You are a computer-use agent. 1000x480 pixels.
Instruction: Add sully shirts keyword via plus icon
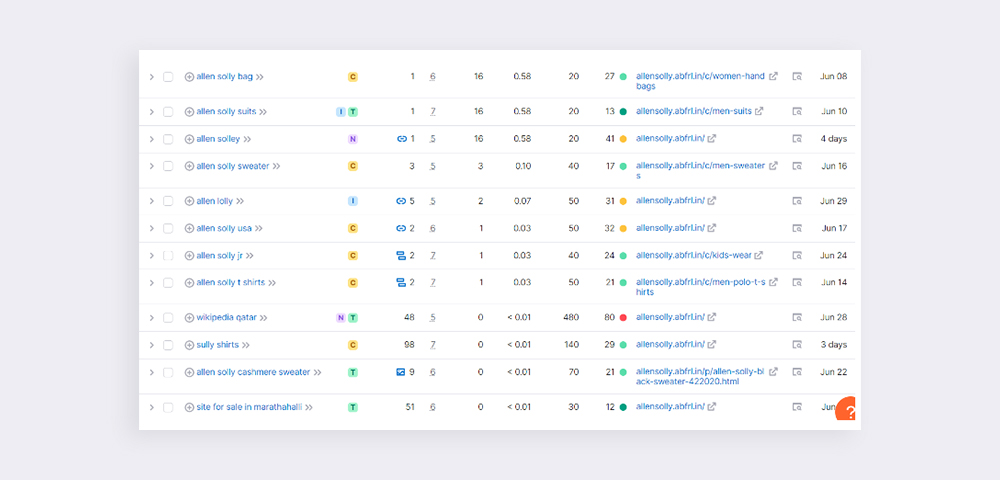tap(189, 345)
